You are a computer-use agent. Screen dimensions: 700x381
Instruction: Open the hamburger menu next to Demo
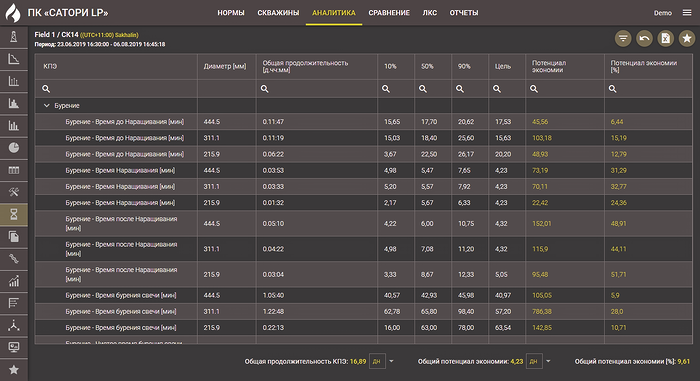687,13
